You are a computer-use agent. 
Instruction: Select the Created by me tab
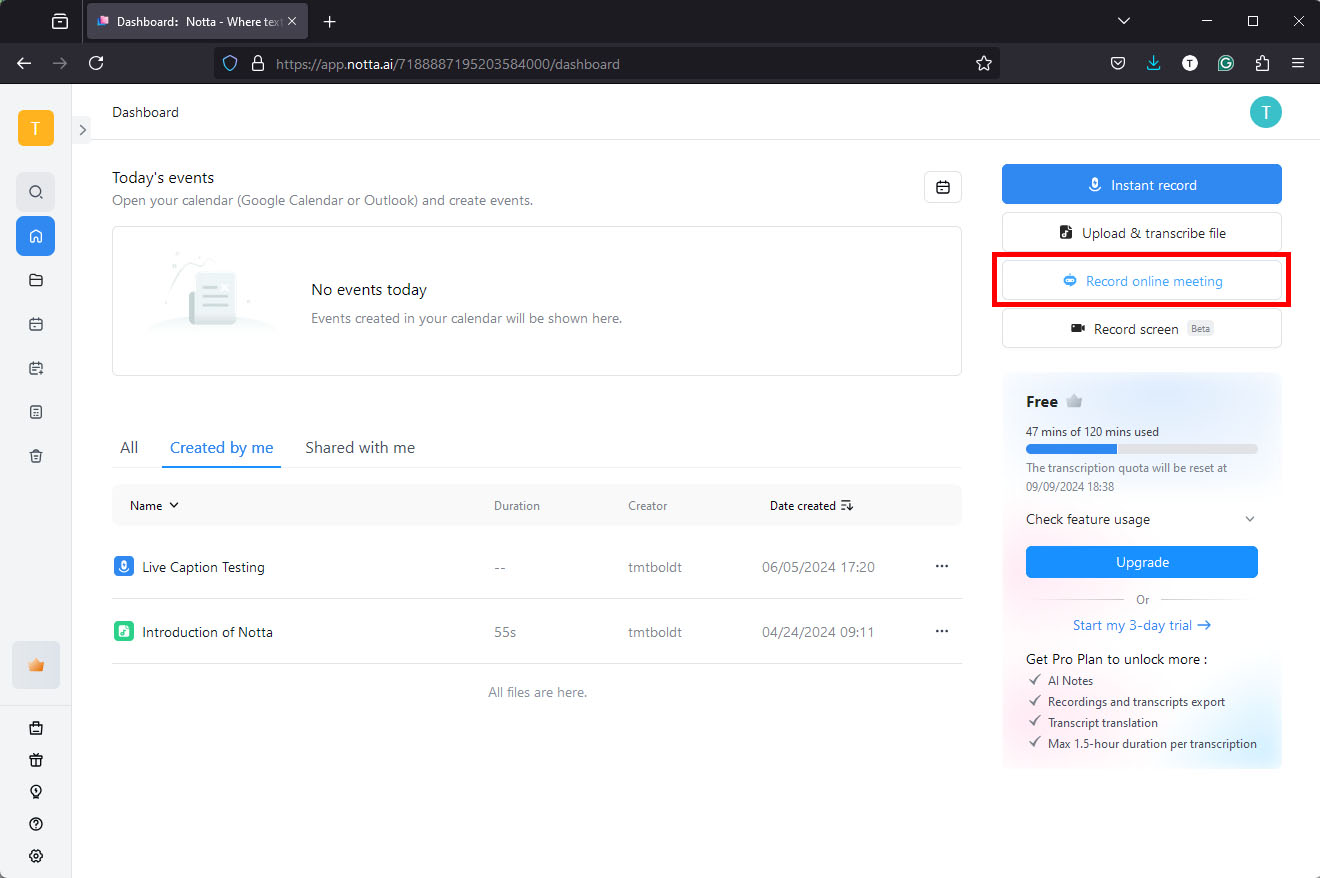pyautogui.click(x=222, y=448)
